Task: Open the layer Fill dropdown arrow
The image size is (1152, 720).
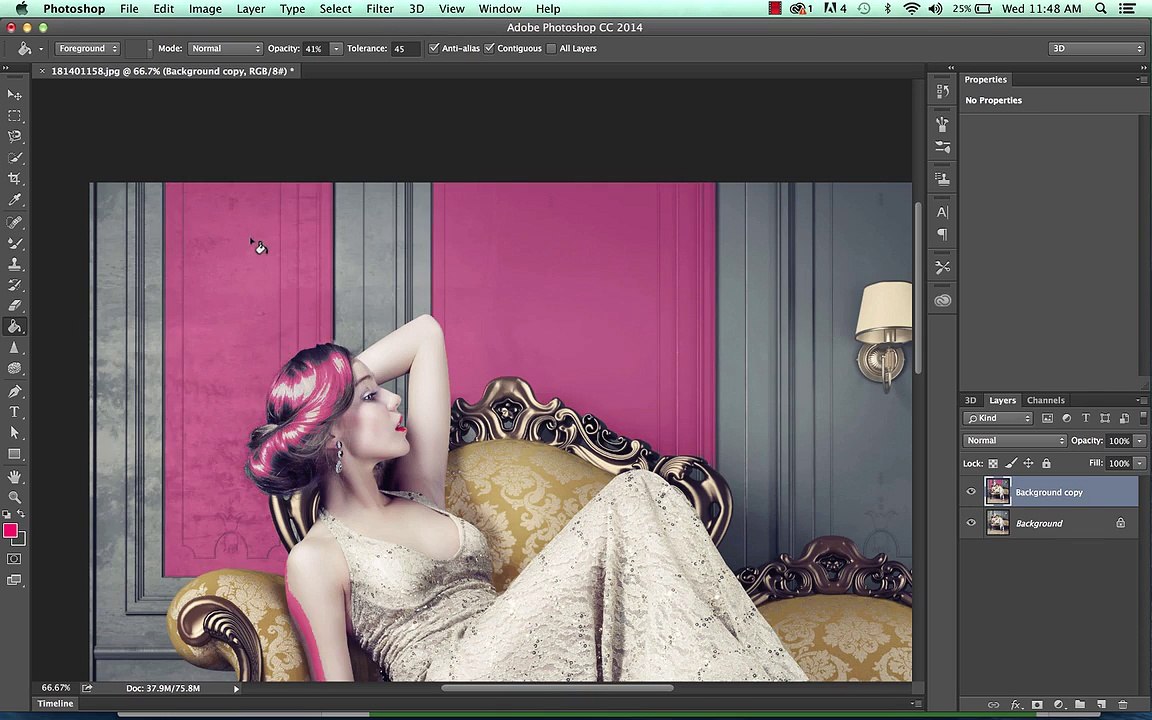Action: [1140, 464]
